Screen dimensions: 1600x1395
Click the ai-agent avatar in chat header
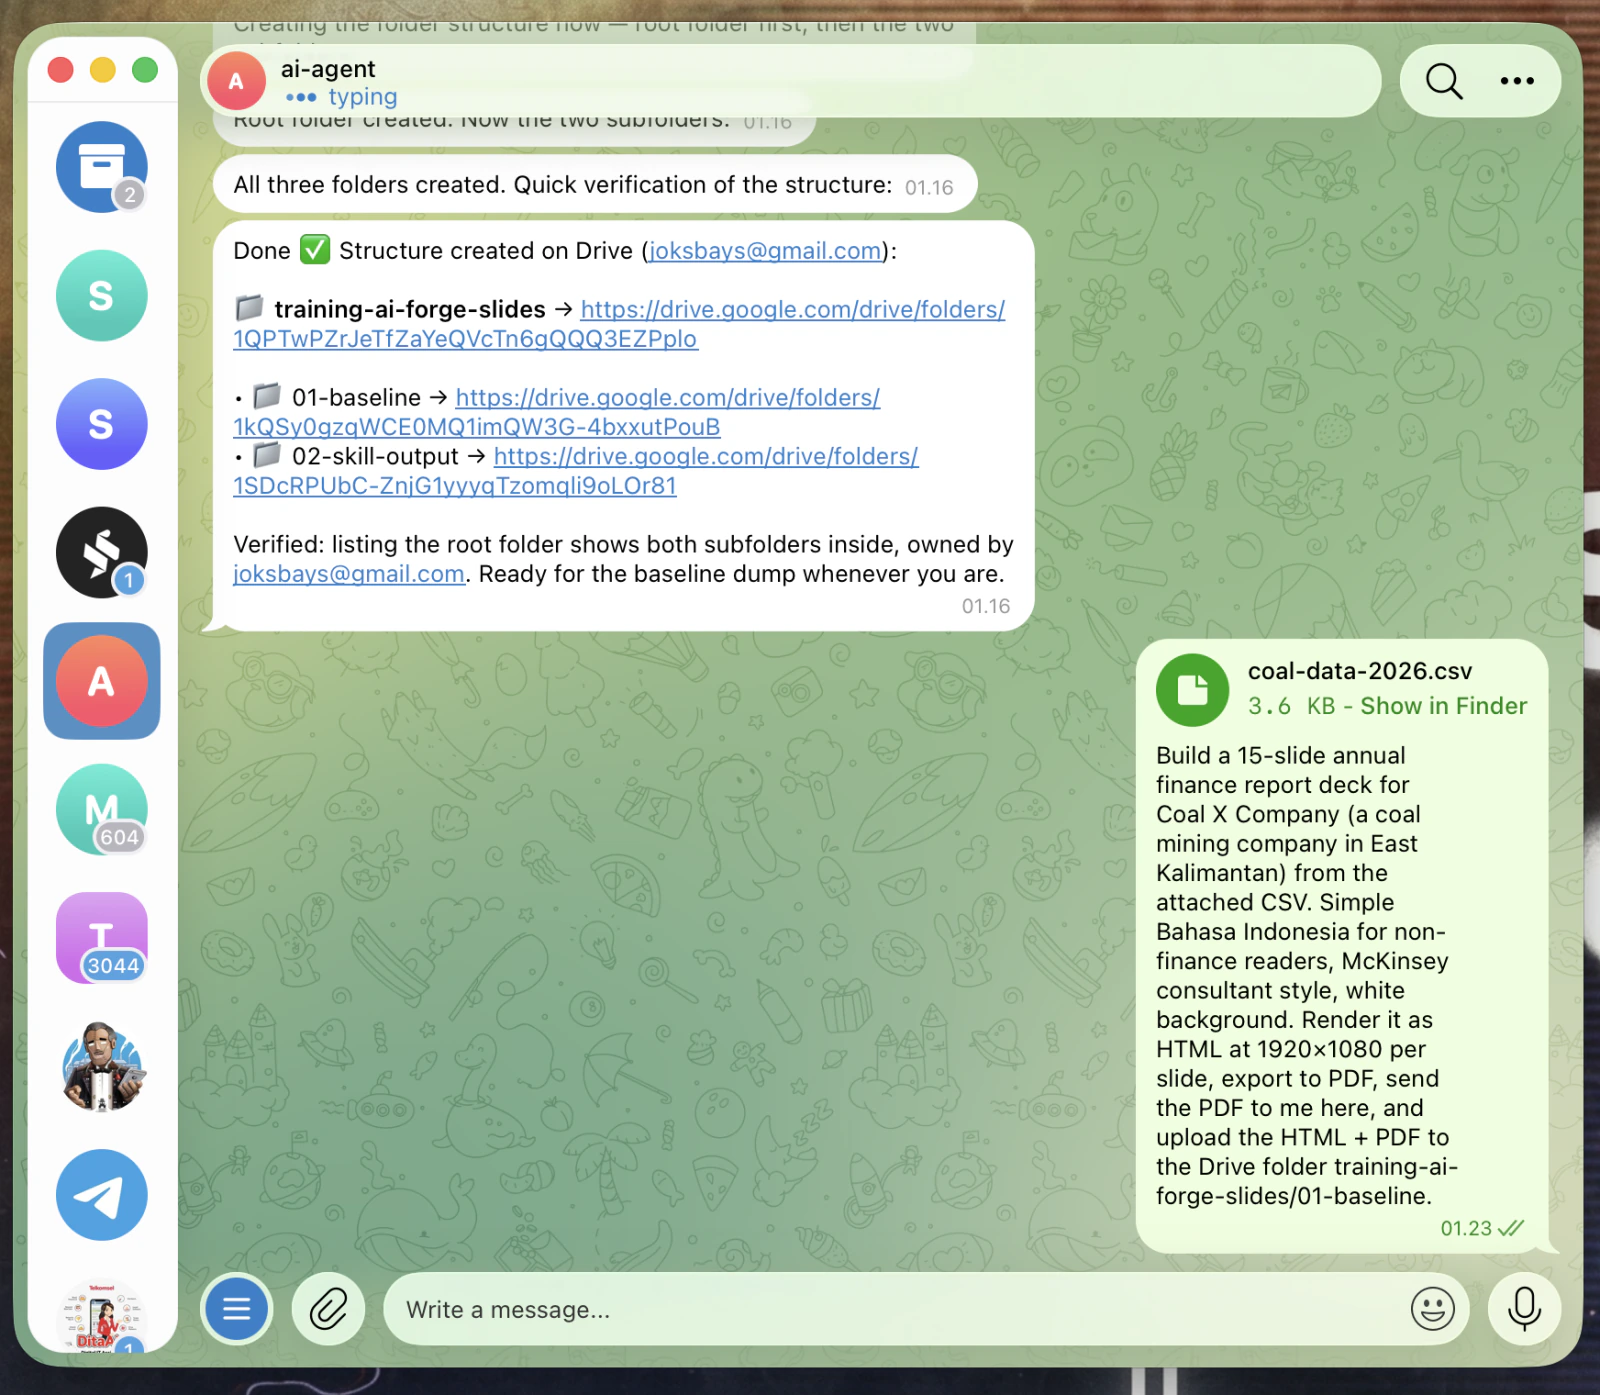[x=236, y=81]
